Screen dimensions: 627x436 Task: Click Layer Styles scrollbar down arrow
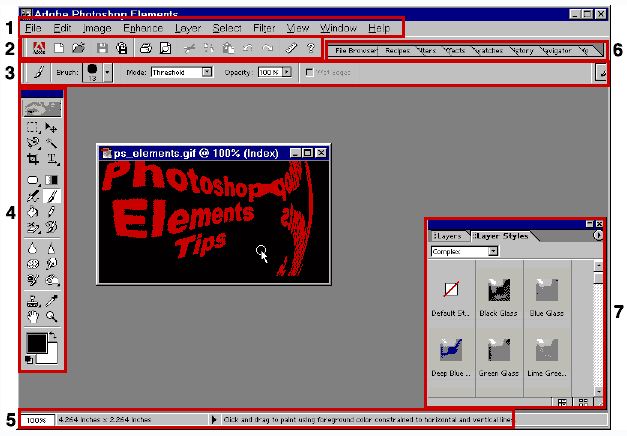[x=599, y=392]
